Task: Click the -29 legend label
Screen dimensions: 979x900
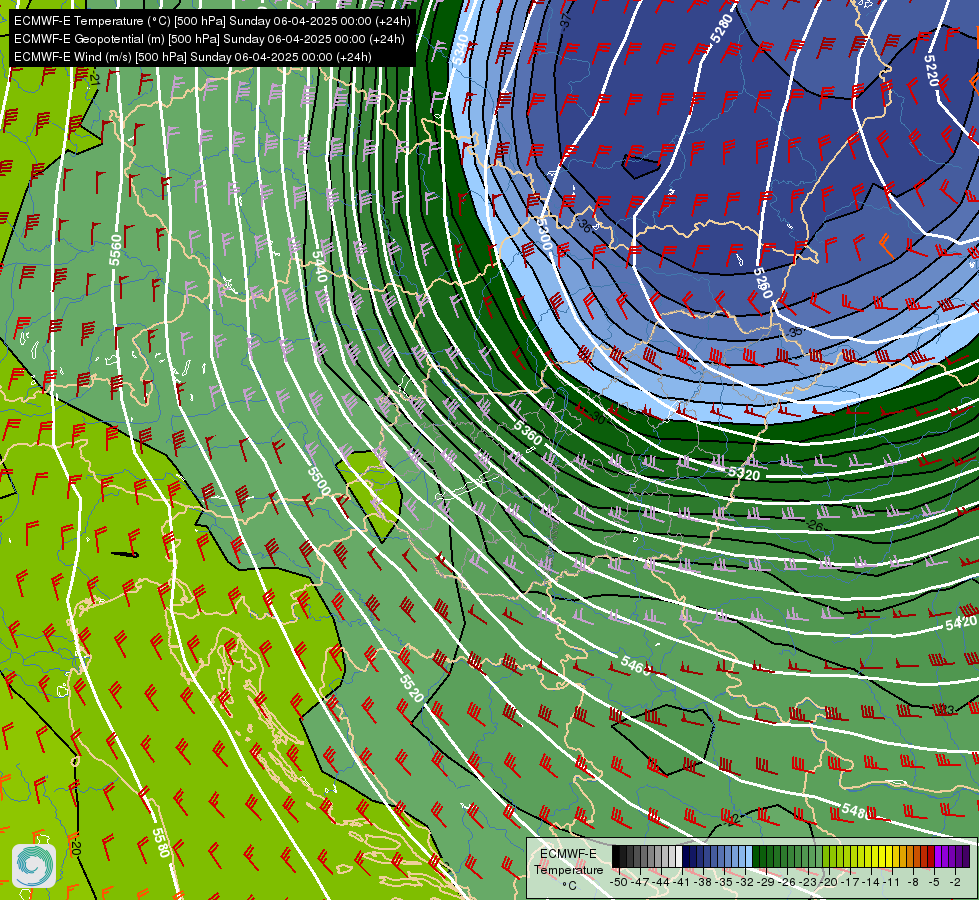Action: click(766, 882)
